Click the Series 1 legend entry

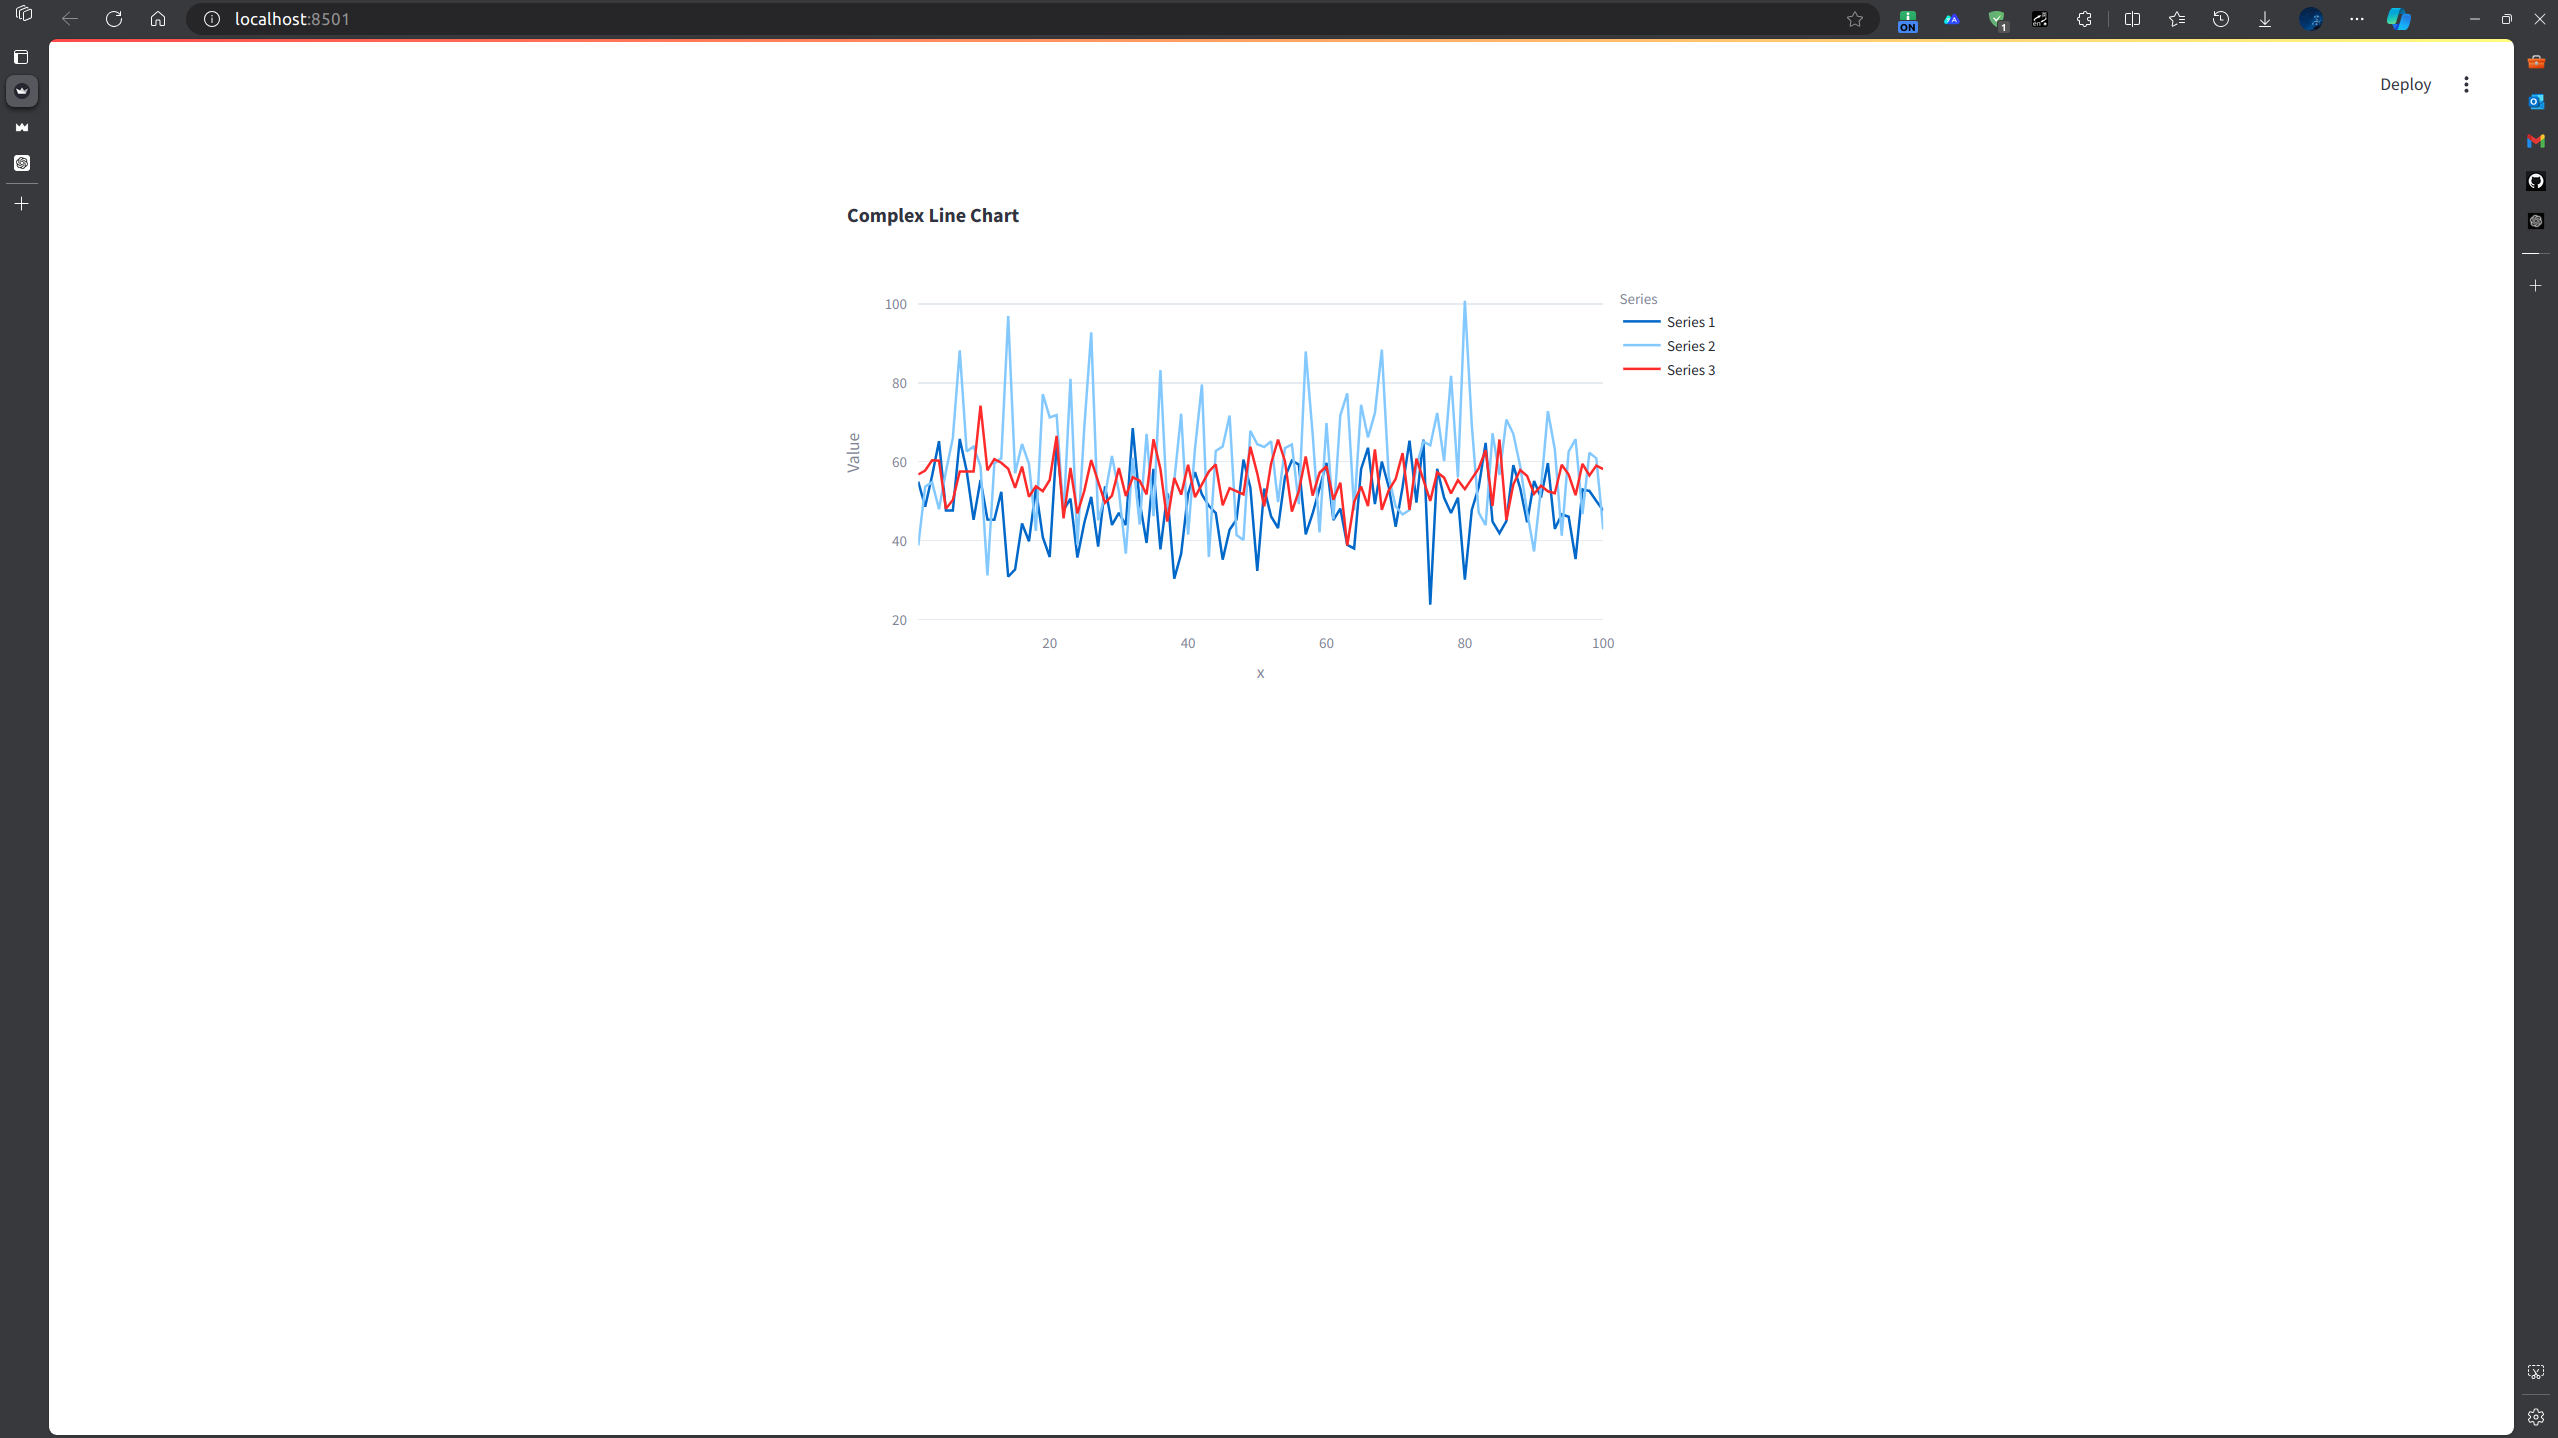(x=1690, y=322)
